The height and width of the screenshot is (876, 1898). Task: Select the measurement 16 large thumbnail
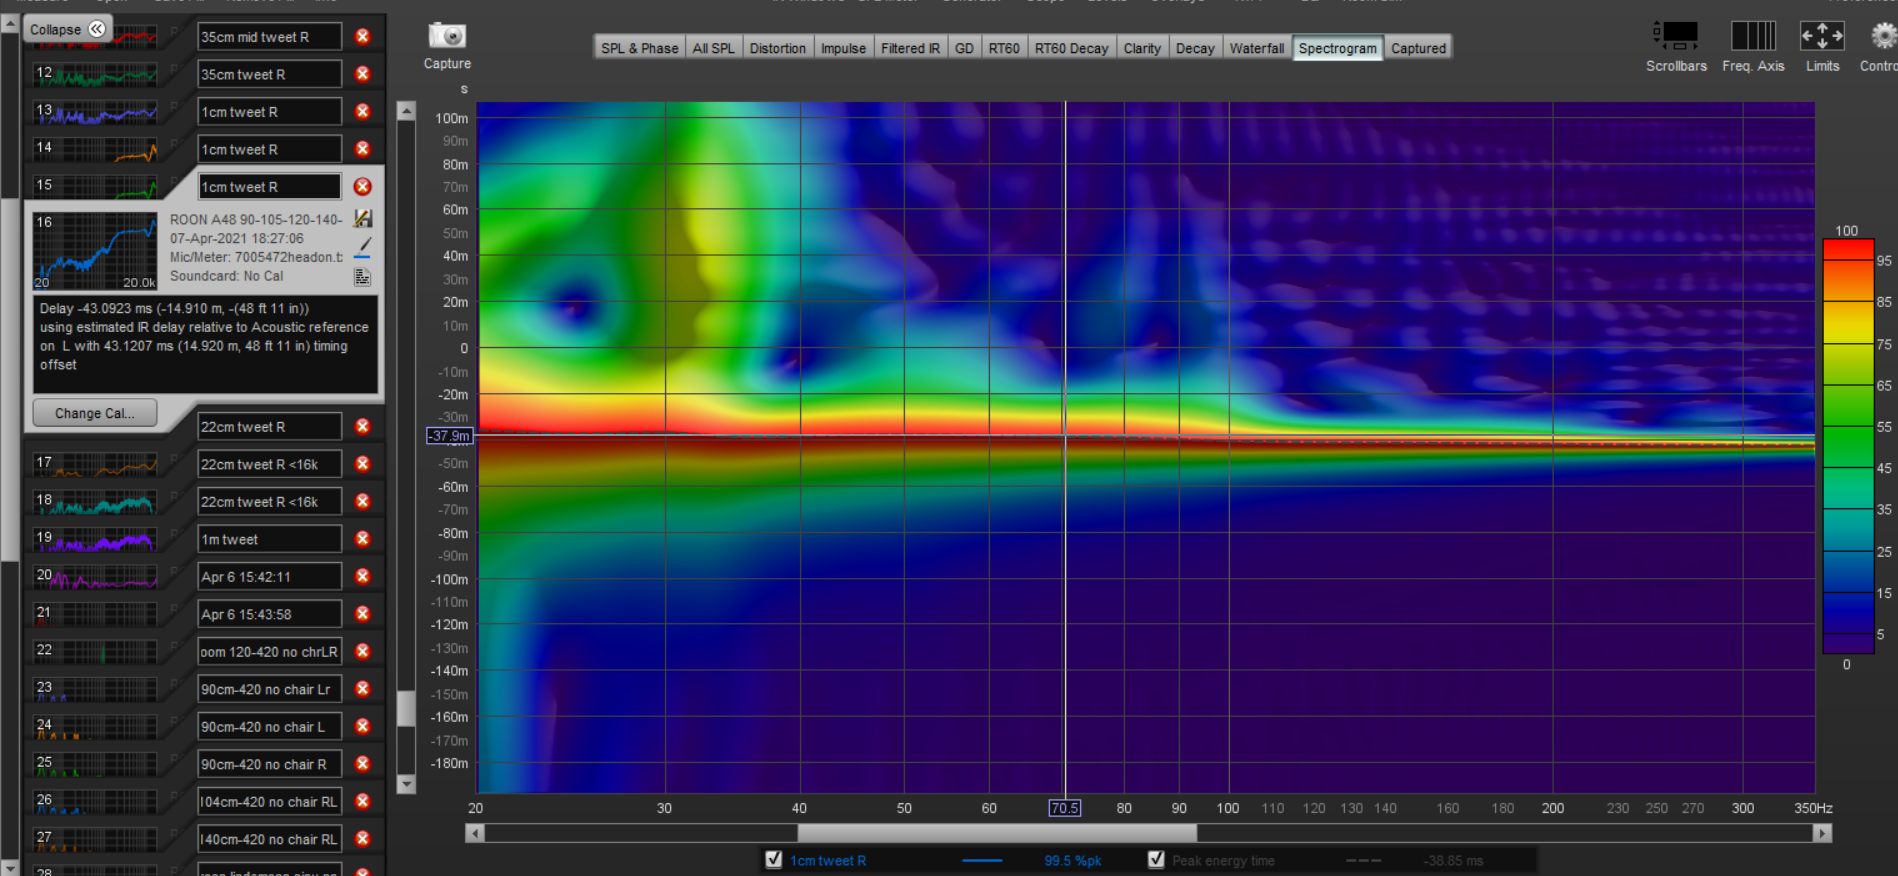(95, 251)
